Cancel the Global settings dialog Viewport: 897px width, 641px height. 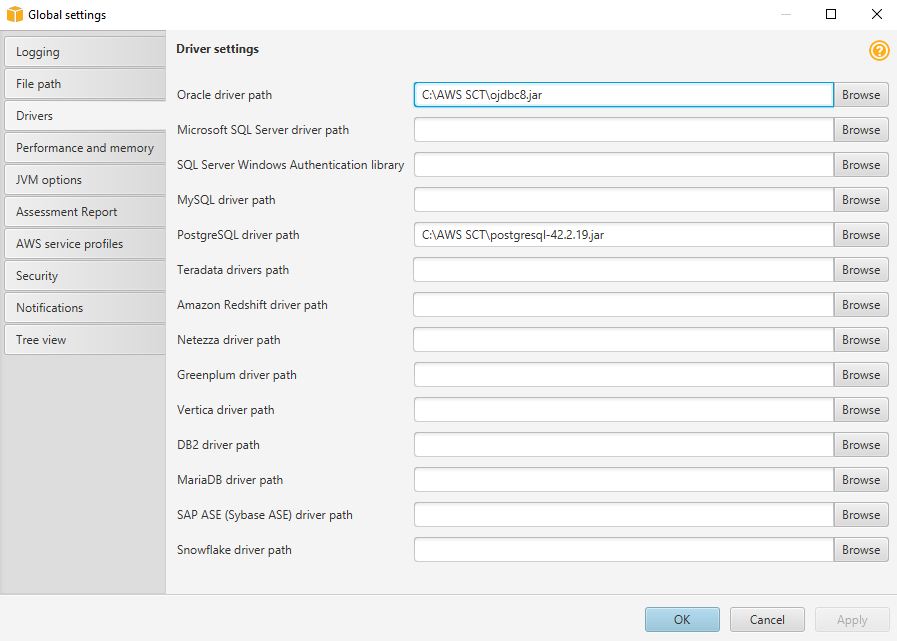click(x=767, y=619)
